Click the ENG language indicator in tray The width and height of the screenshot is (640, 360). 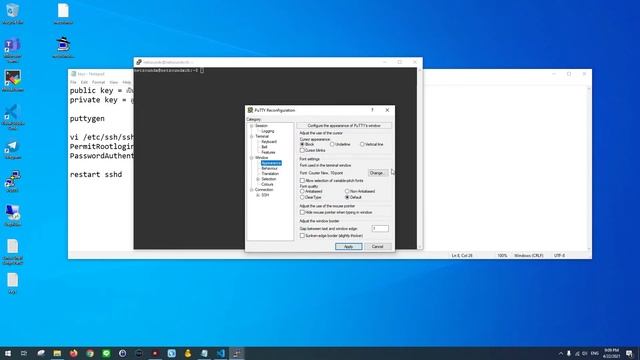[595, 353]
